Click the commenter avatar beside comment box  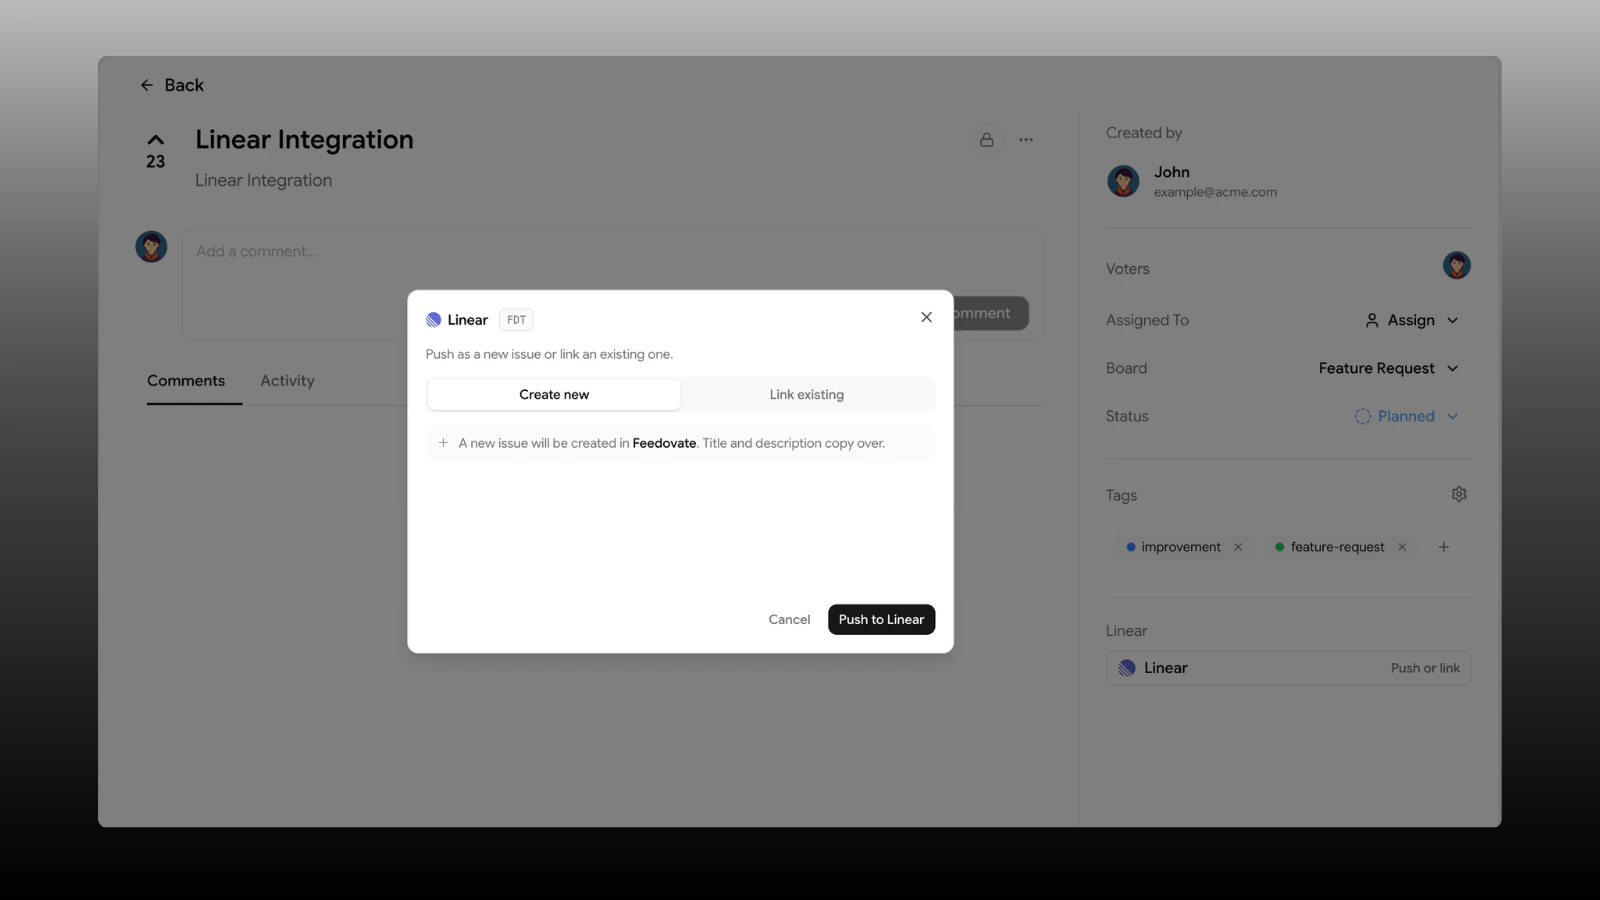151,247
